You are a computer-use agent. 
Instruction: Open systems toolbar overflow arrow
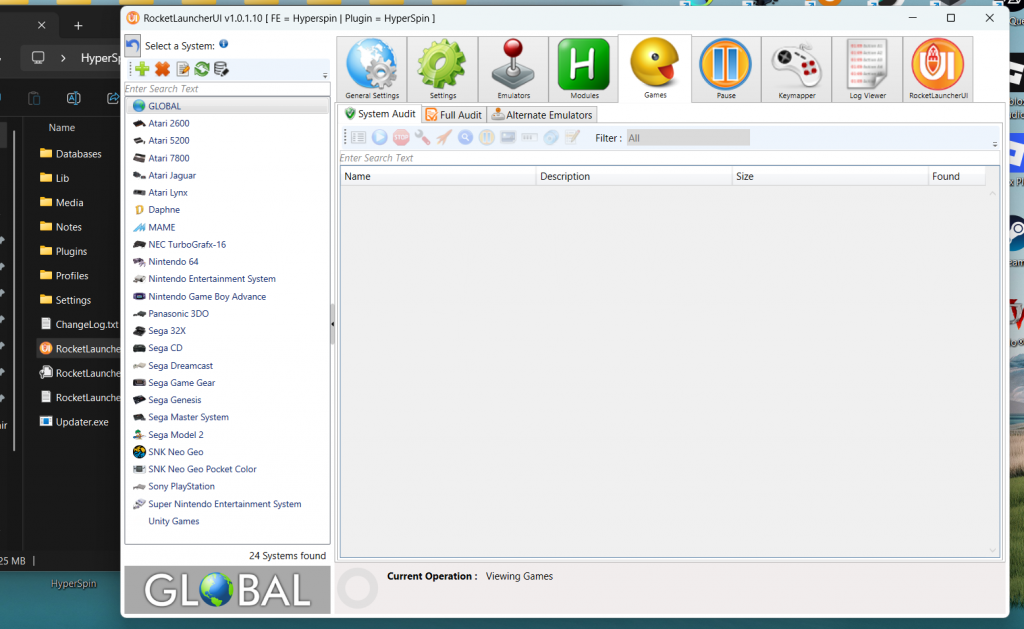pos(325,76)
